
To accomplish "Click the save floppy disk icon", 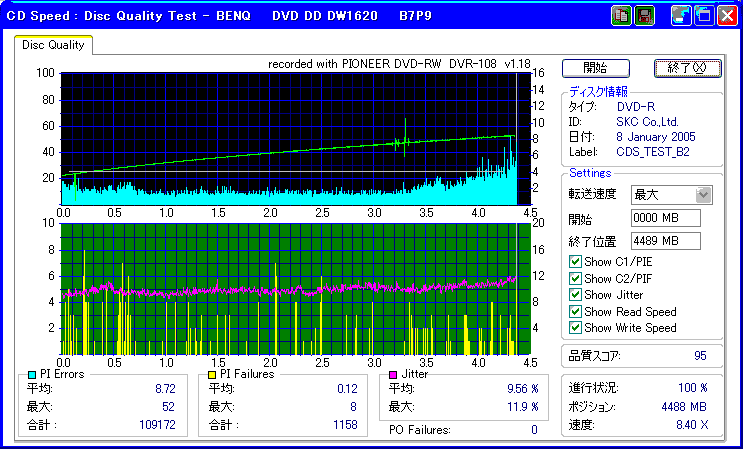I will tap(643, 16).
